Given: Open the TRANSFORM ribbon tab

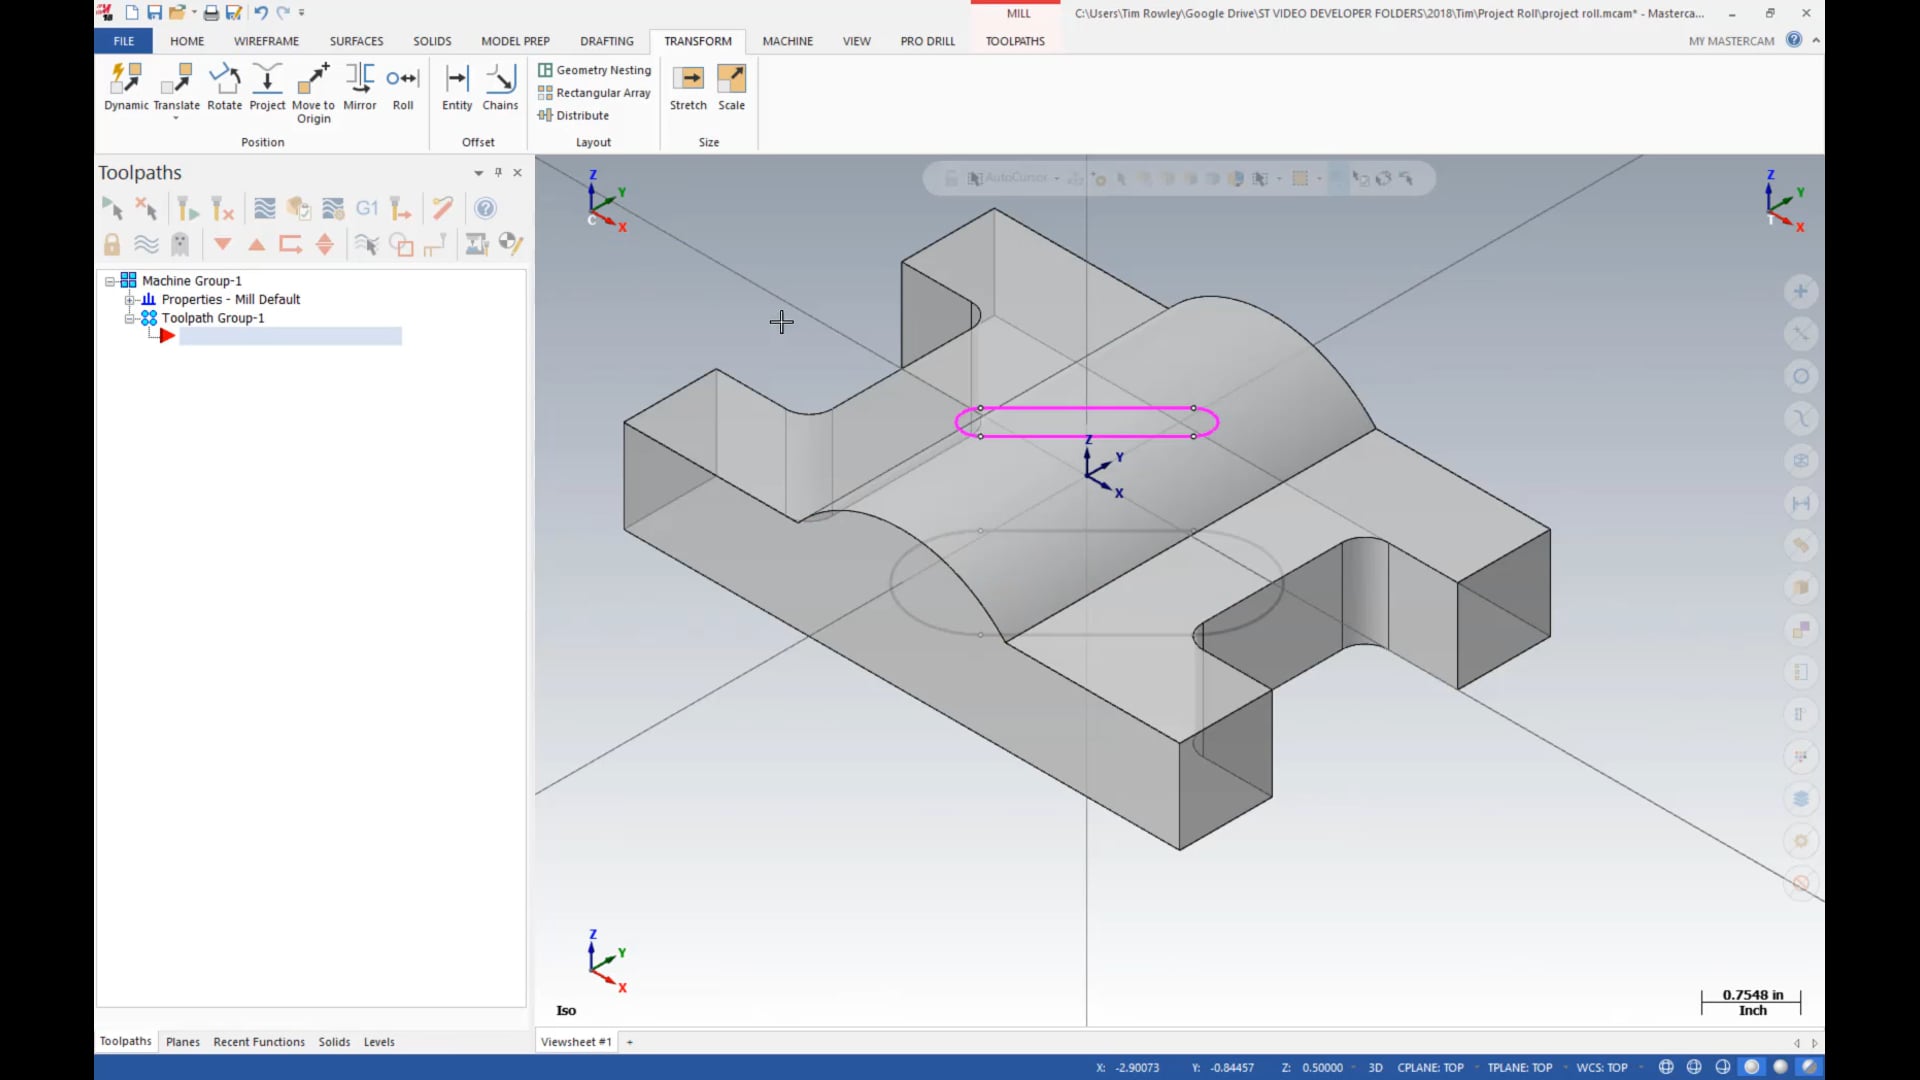Looking at the screenshot, I should (x=698, y=41).
